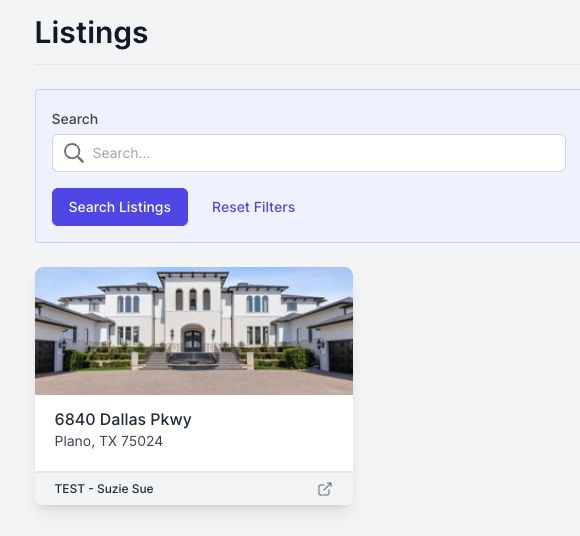This screenshot has height=536, width=580.
Task: Open the mansion photo thumbnail
Action: 194,331
